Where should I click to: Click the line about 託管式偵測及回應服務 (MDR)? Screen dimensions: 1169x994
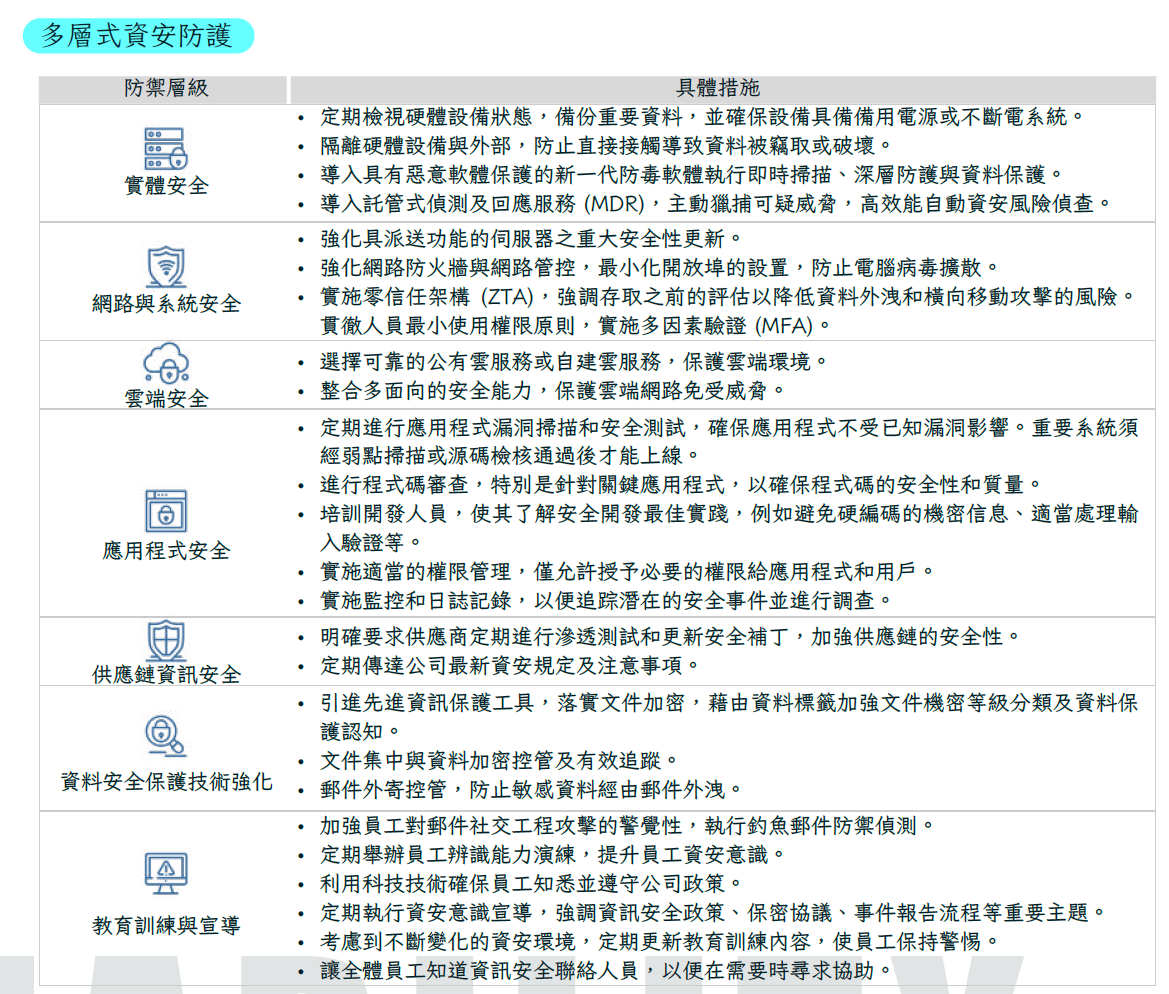[716, 204]
